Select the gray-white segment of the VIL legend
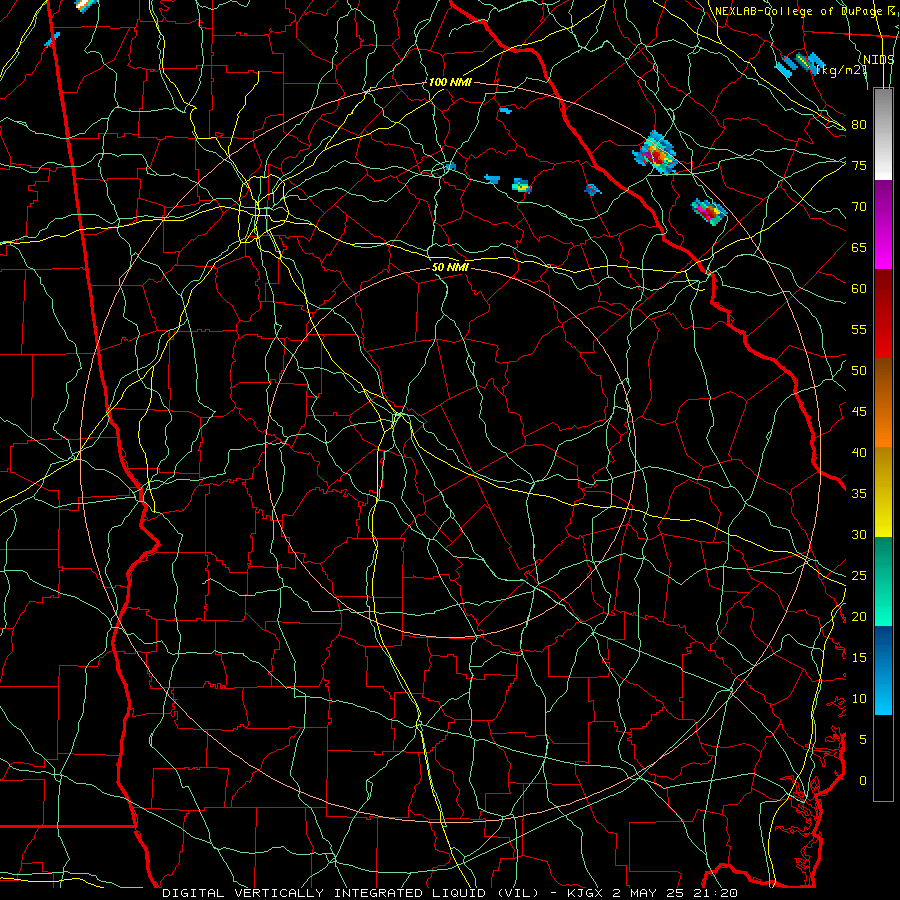 (883, 134)
